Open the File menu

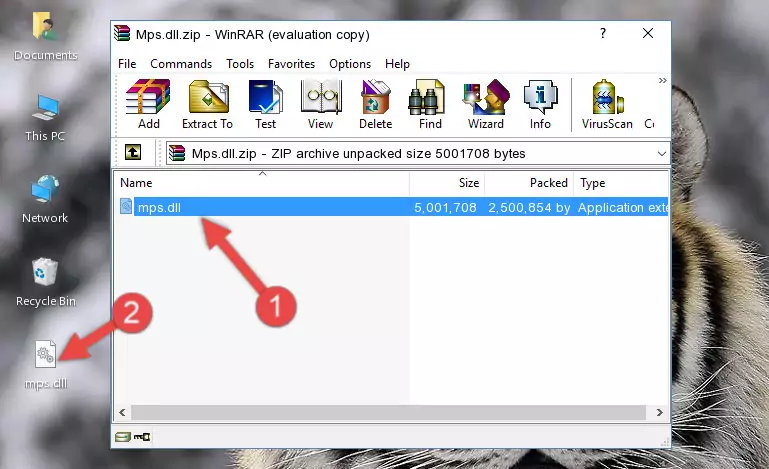(127, 64)
